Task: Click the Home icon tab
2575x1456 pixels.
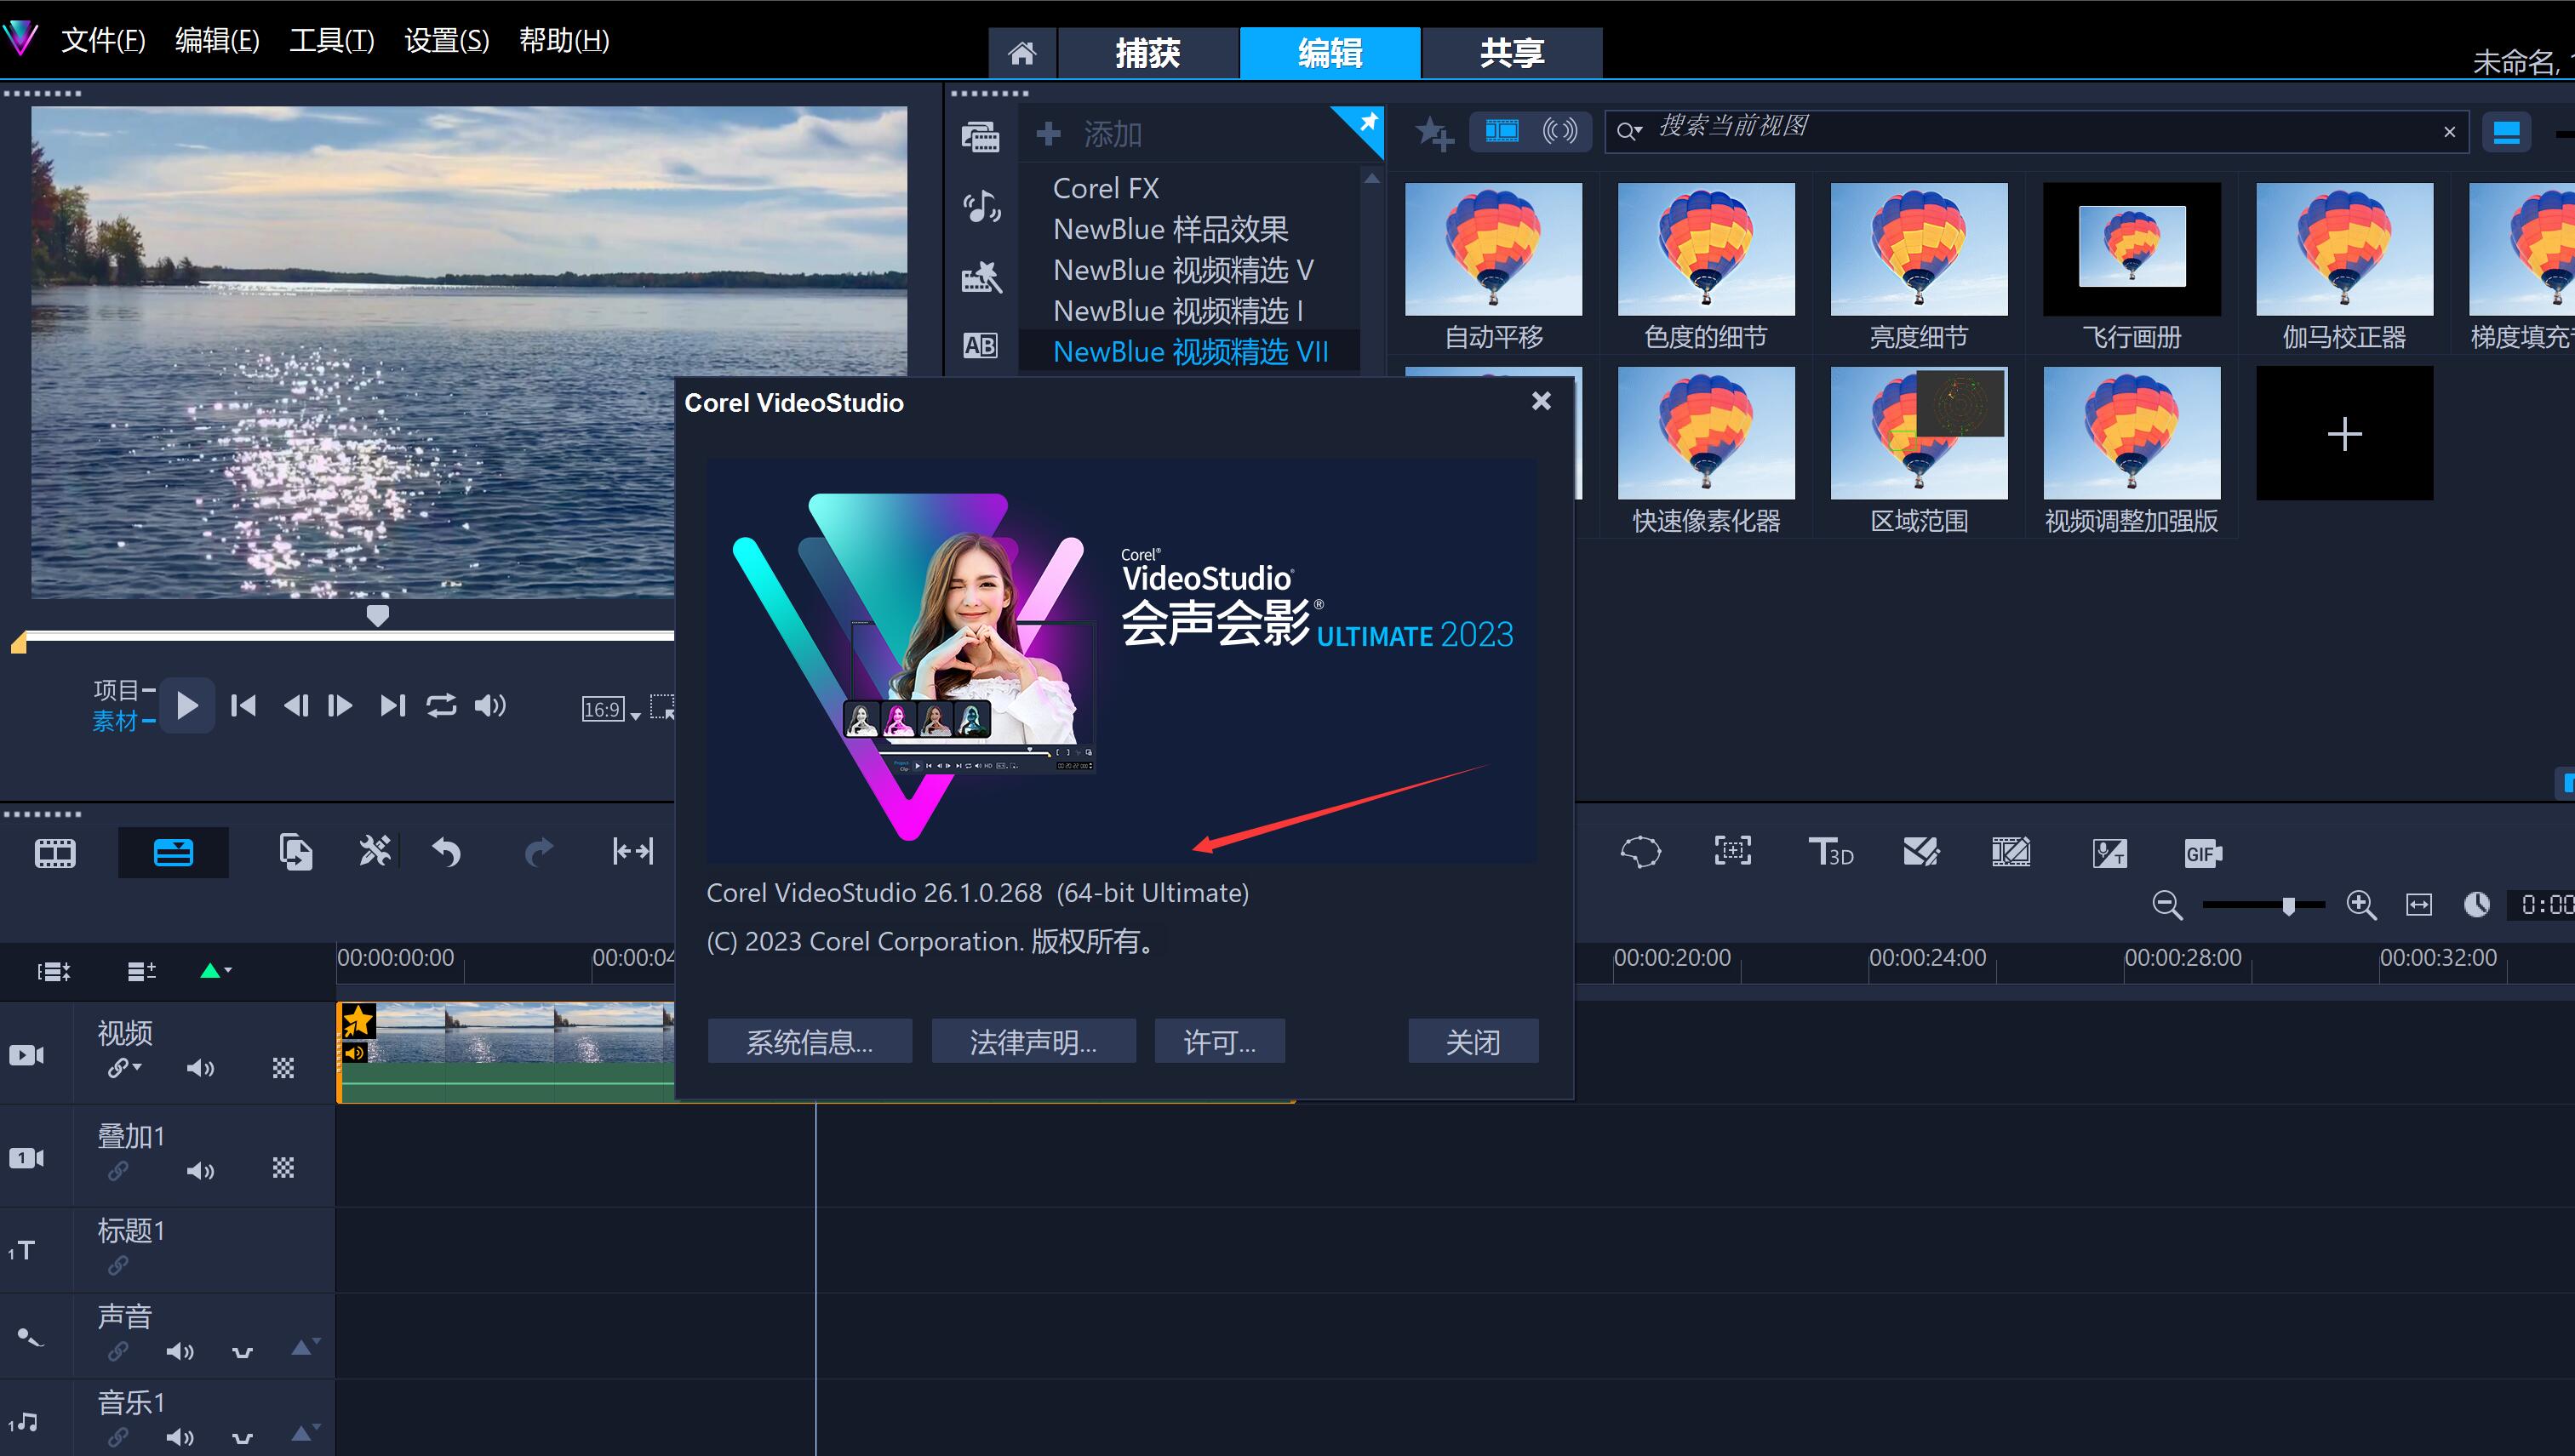Action: tap(1021, 53)
